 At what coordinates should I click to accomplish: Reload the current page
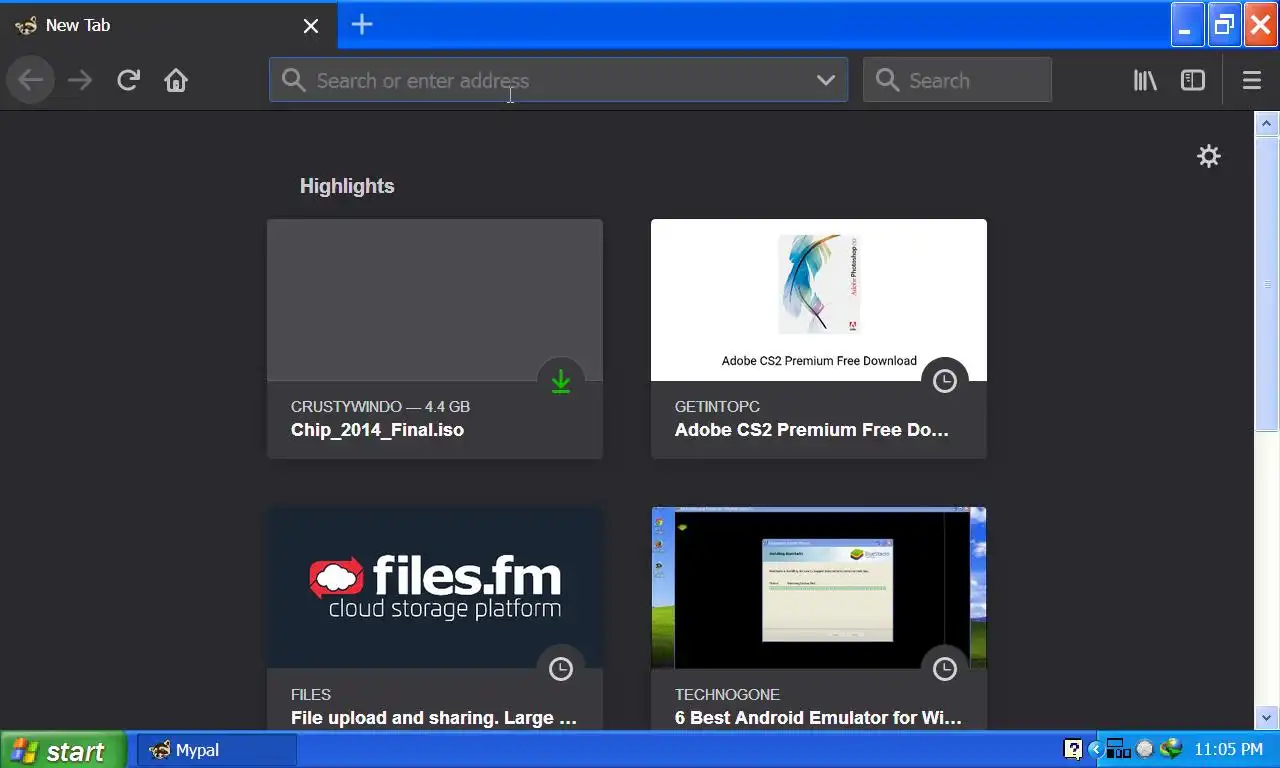(x=128, y=80)
